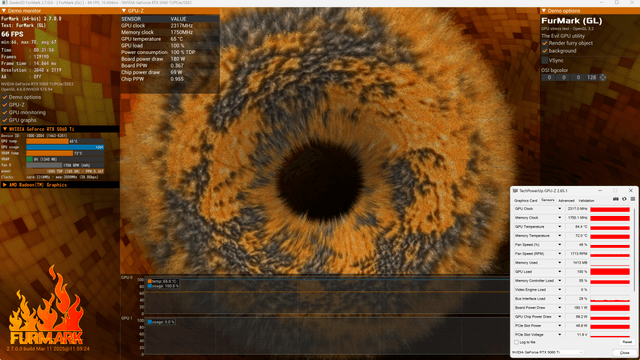Expand the AMD Radeon(TM) Graphics section
Viewport: 640px width, 360px height.
pos(5,185)
